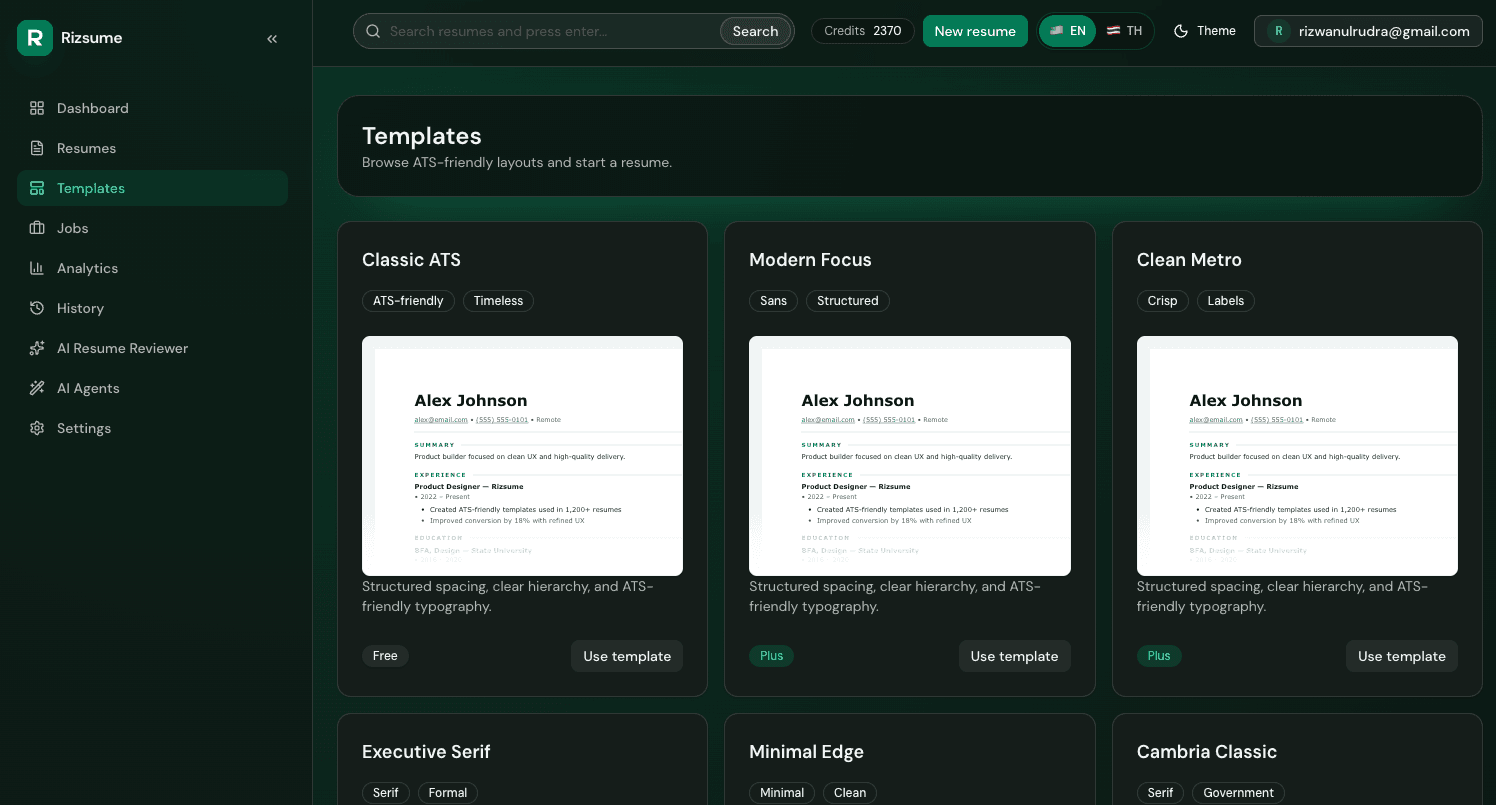The width and height of the screenshot is (1496, 805).
Task: Click the New resume button
Action: [975, 31]
